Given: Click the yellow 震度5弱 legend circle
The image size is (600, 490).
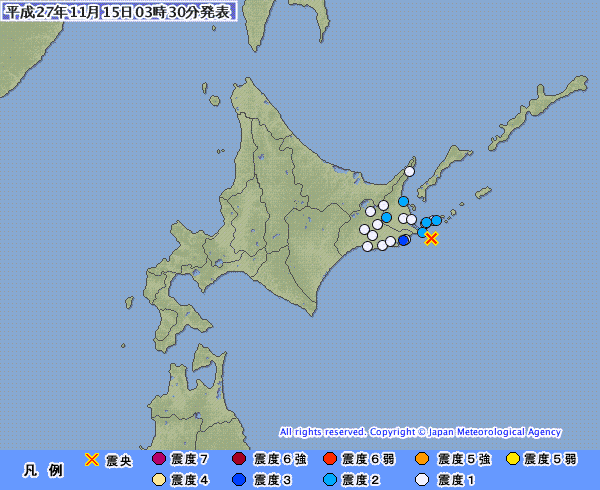Looking at the screenshot, I should 513,459.
